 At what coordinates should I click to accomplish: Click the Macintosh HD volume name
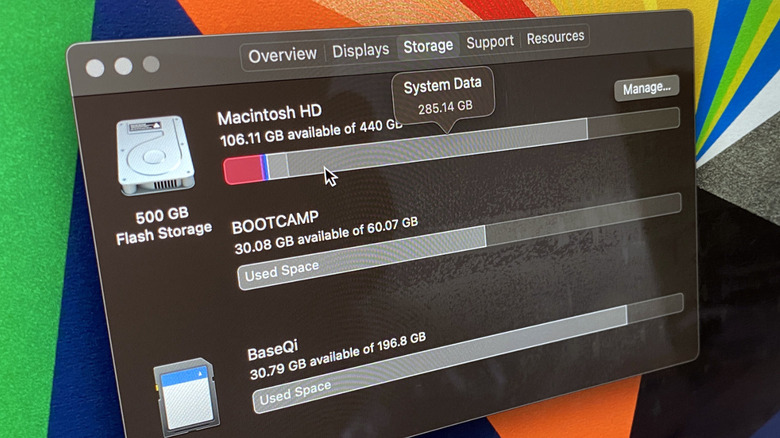270,115
